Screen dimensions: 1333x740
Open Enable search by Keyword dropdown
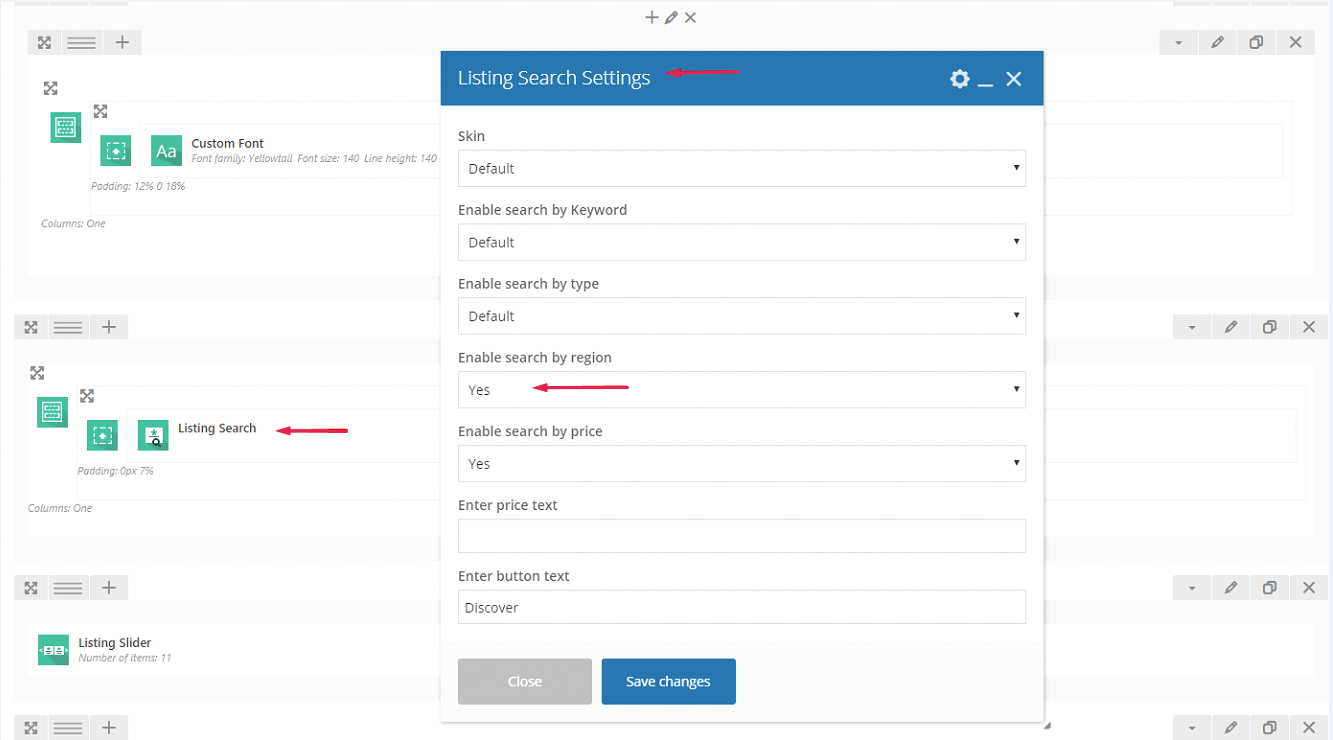coord(741,242)
